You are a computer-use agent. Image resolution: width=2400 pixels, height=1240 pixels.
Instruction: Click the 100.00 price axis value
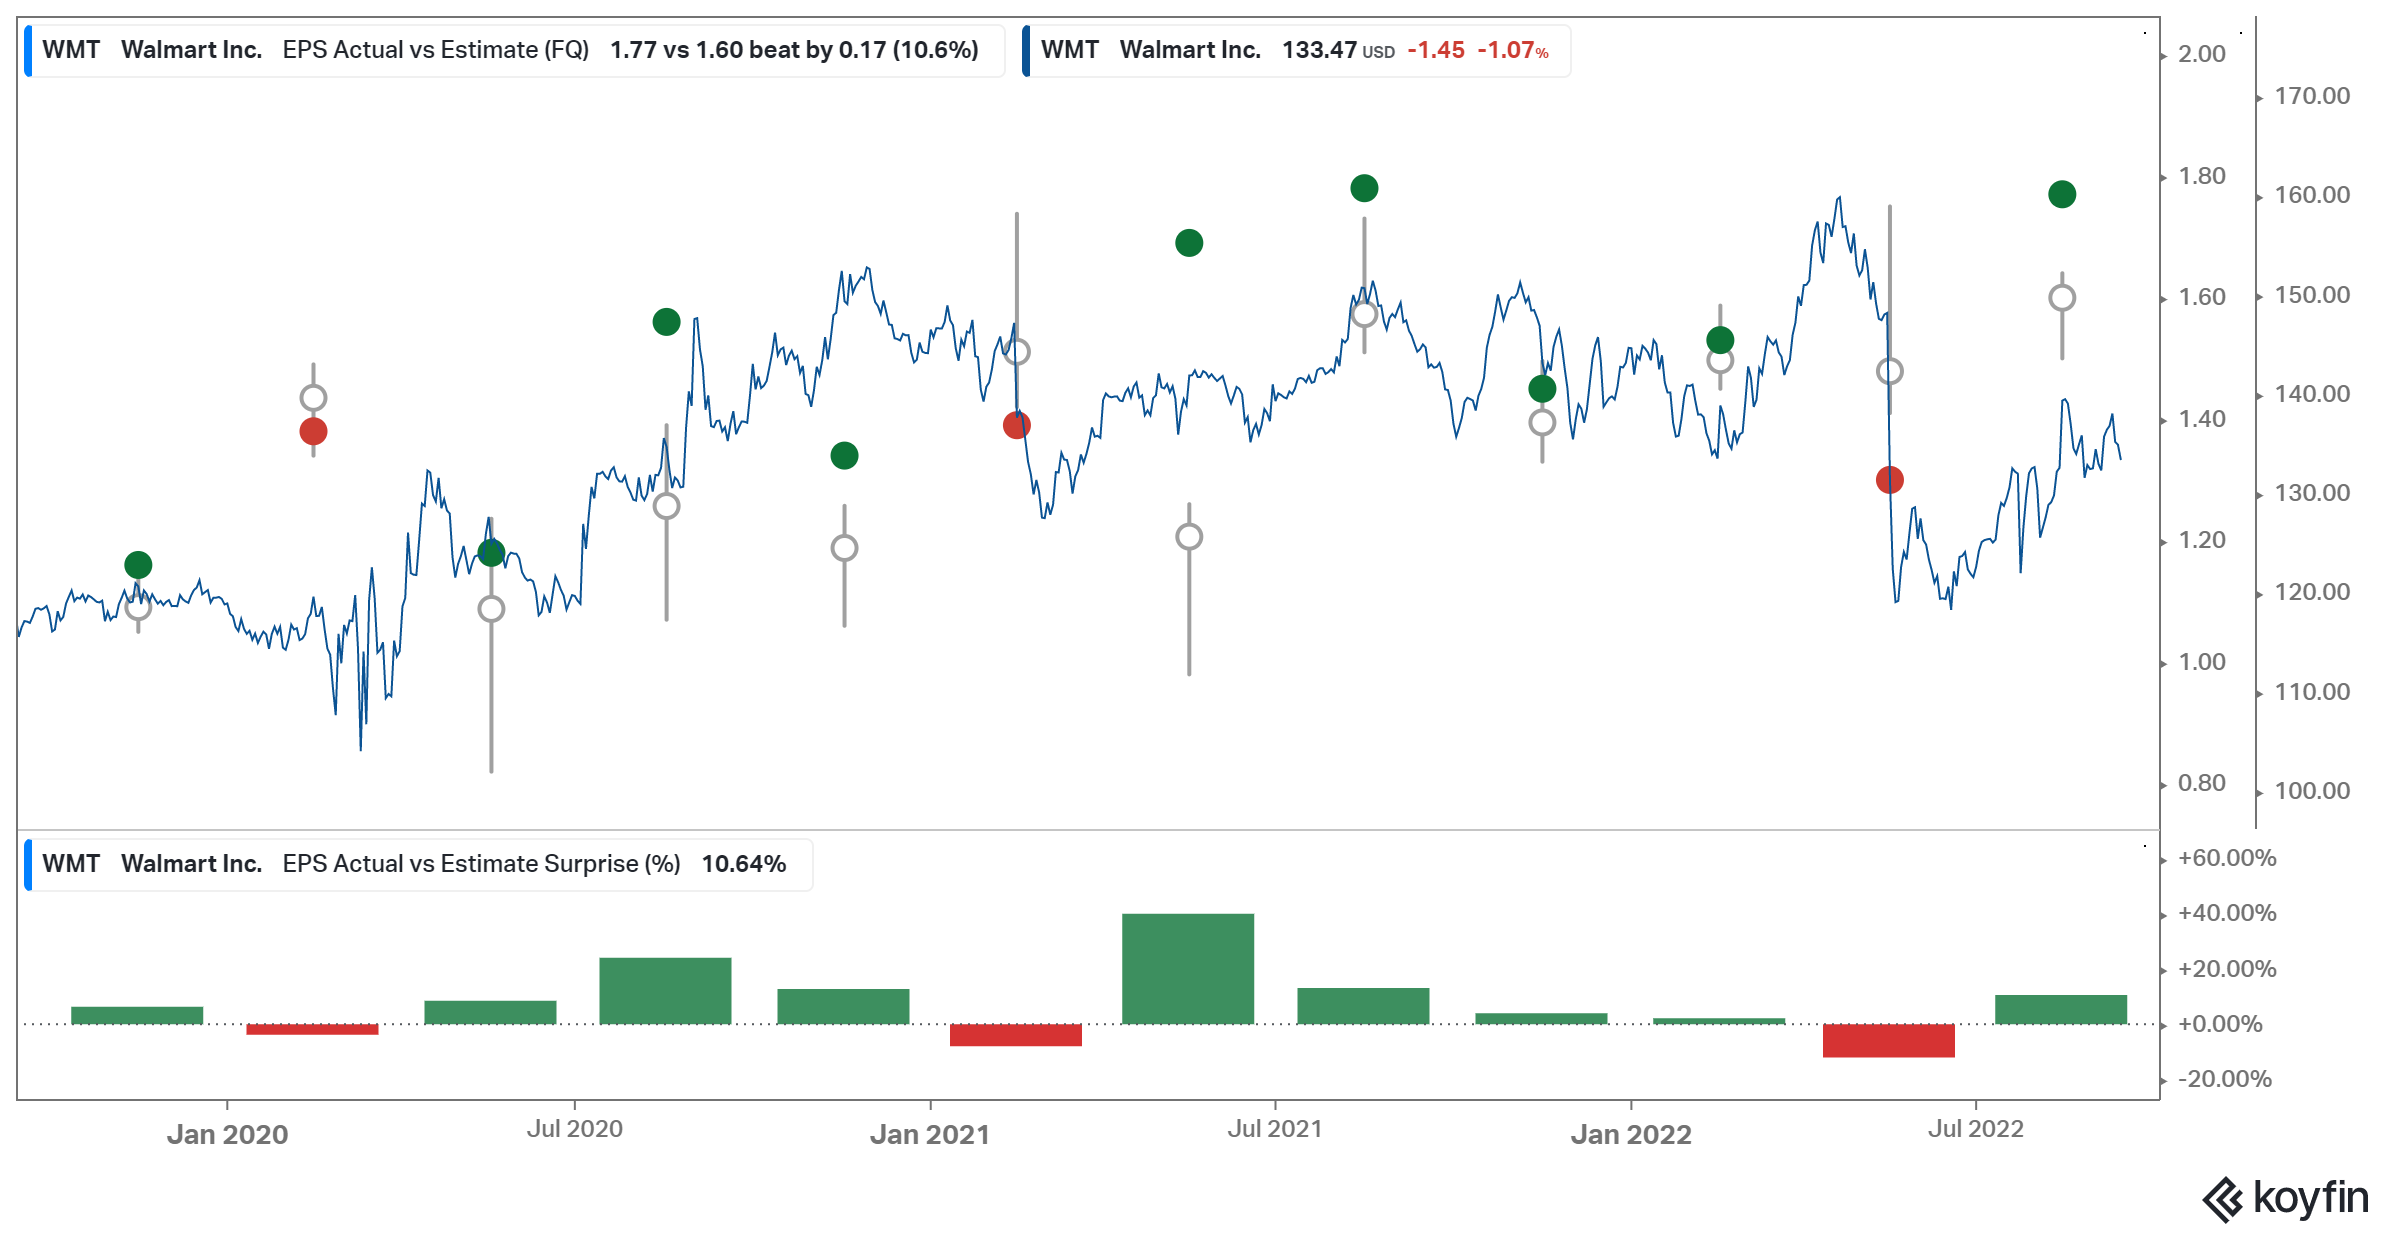click(2312, 791)
